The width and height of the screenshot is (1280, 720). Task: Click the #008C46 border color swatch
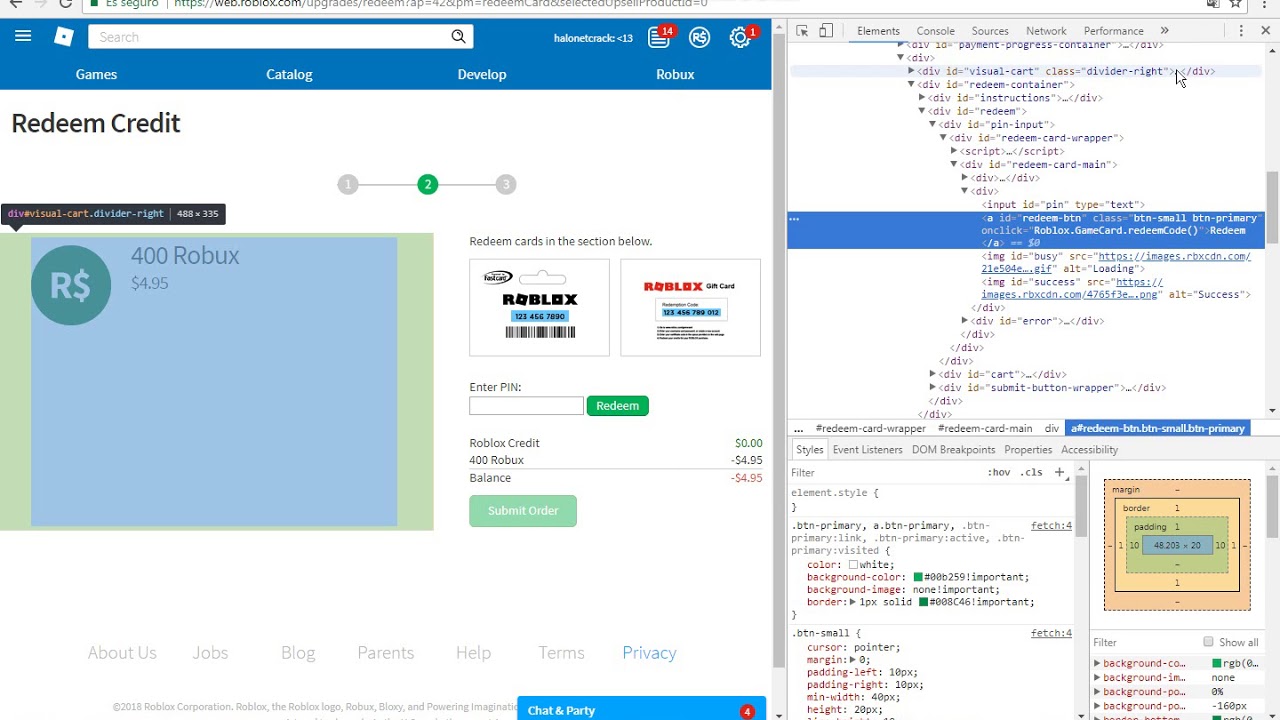924,602
